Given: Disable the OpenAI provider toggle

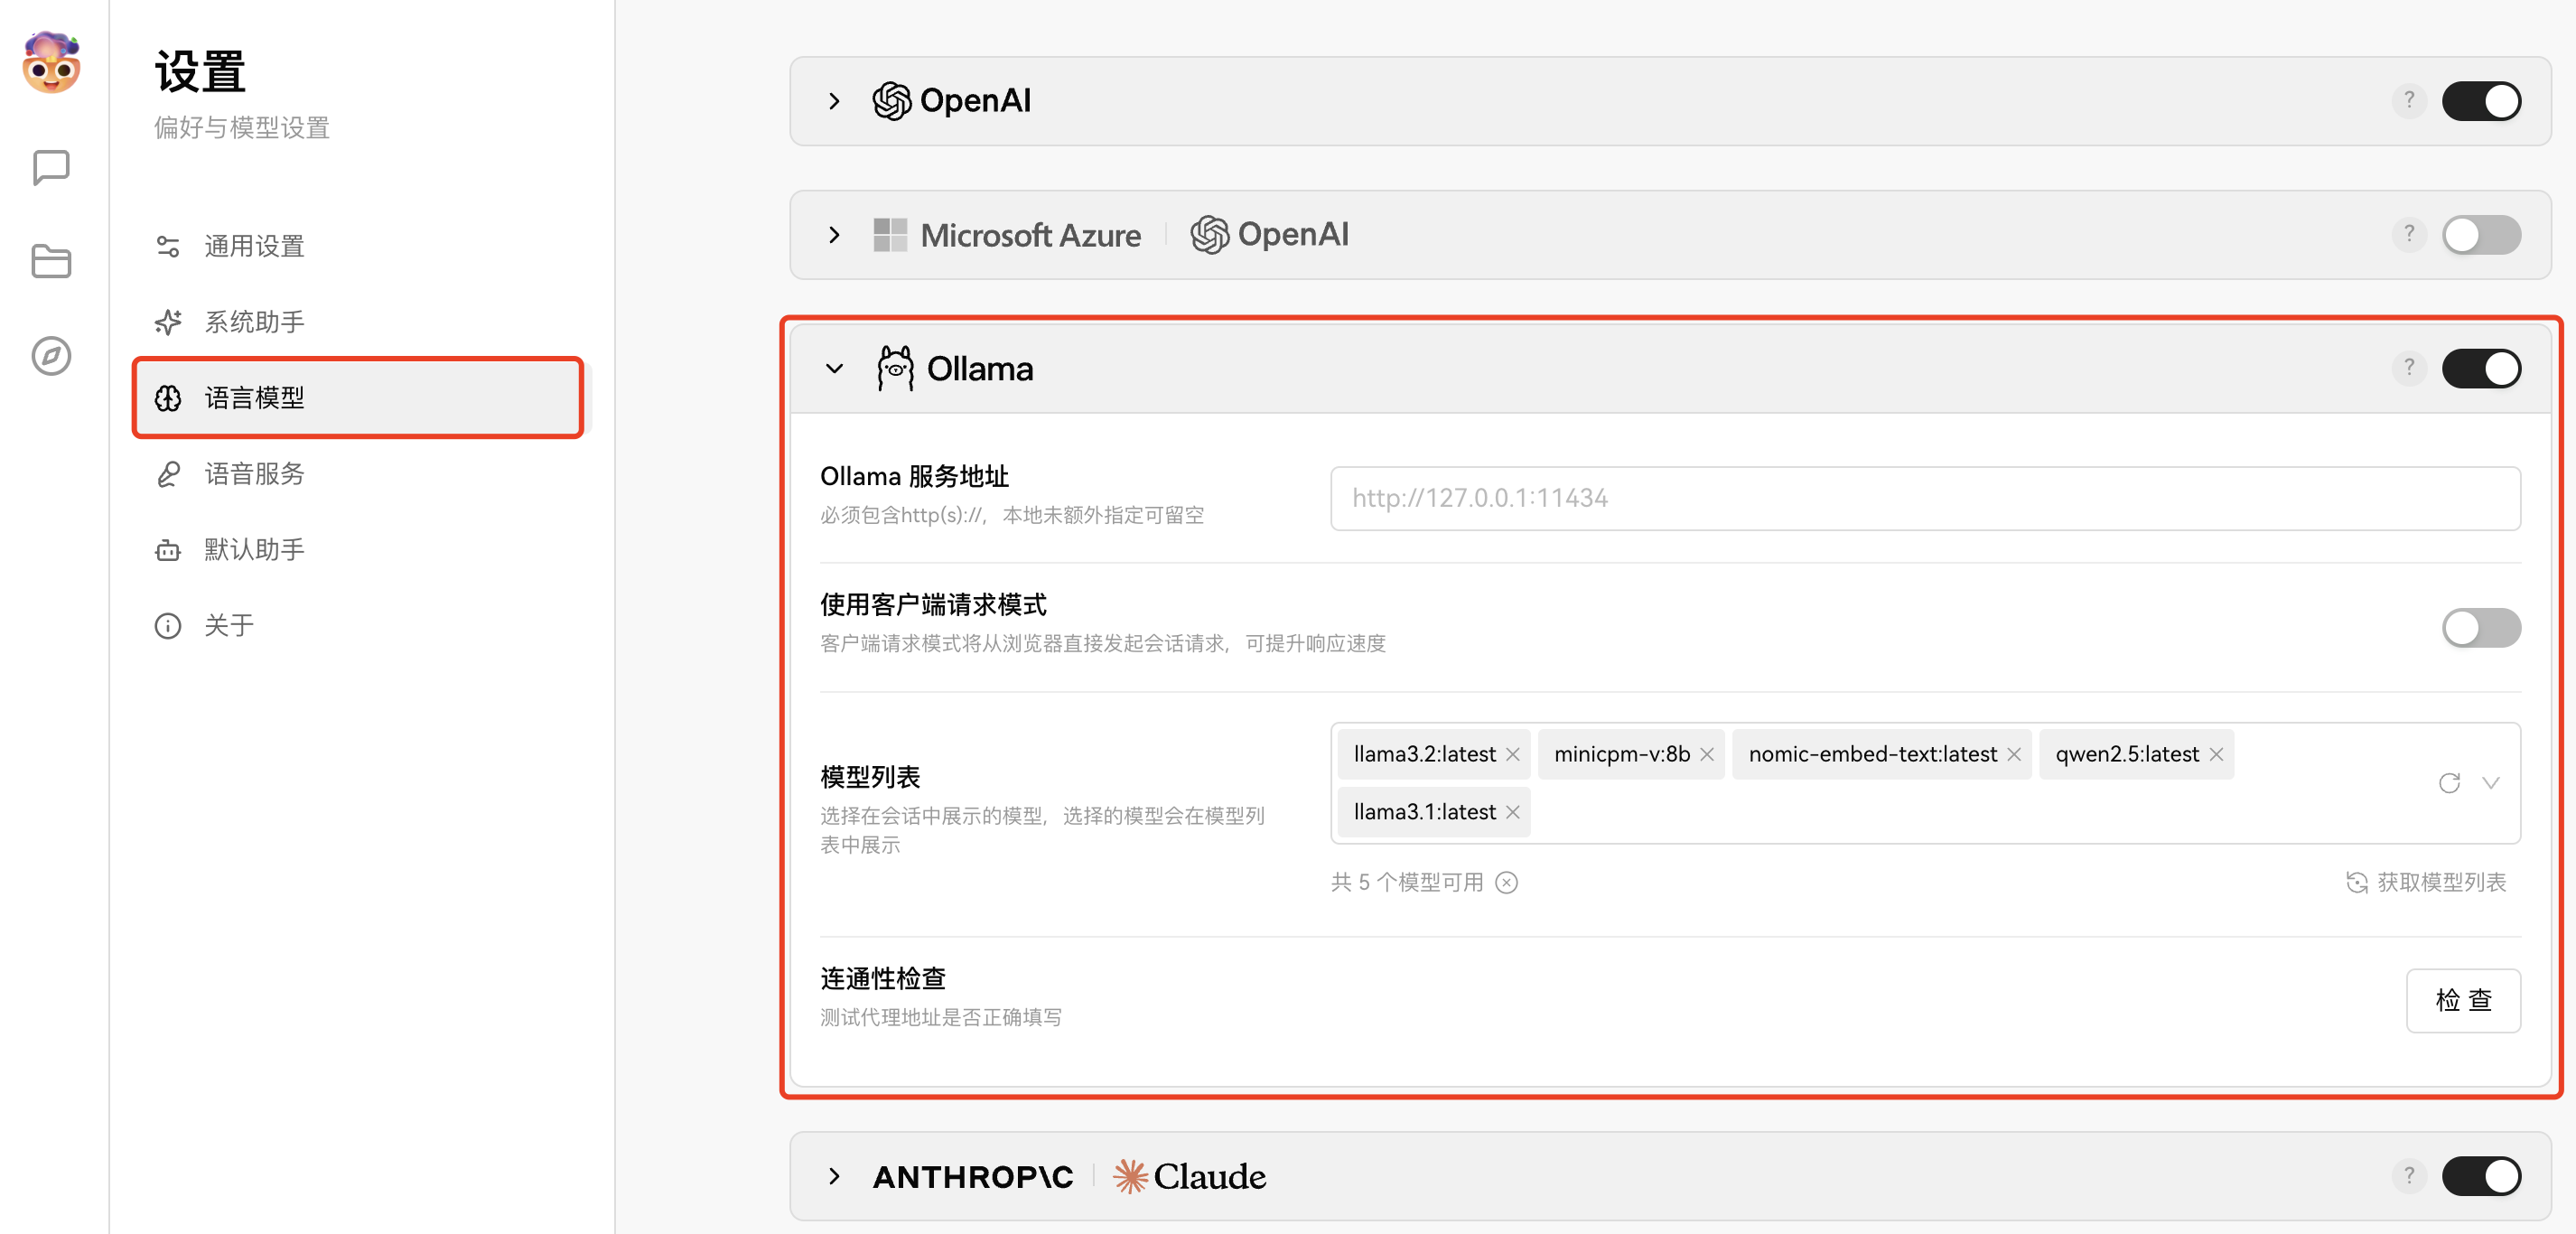Looking at the screenshot, I should [2482, 100].
